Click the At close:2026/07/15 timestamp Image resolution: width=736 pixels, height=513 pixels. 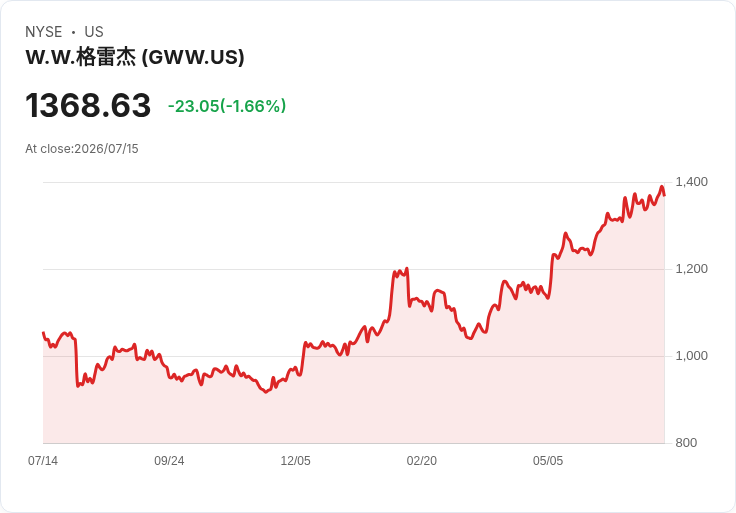(82, 149)
